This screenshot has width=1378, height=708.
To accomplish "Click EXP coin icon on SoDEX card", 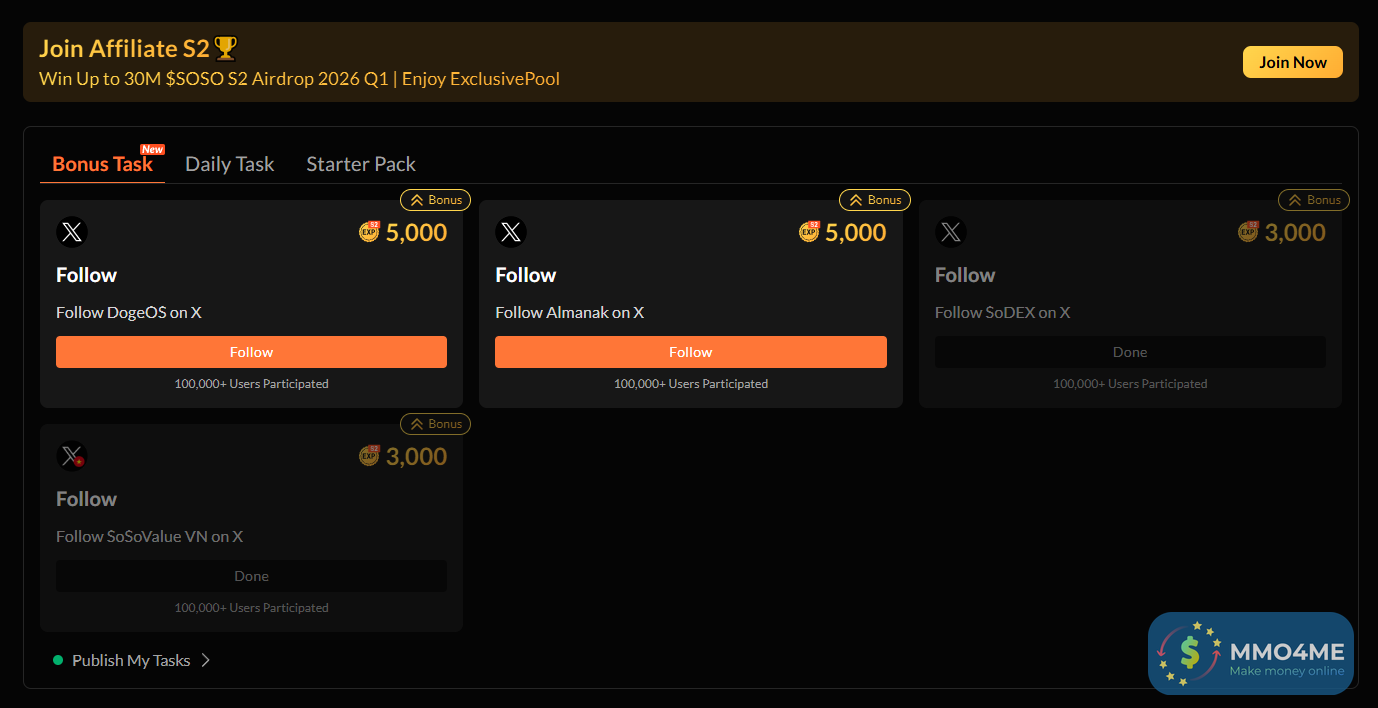I will coord(1248,232).
